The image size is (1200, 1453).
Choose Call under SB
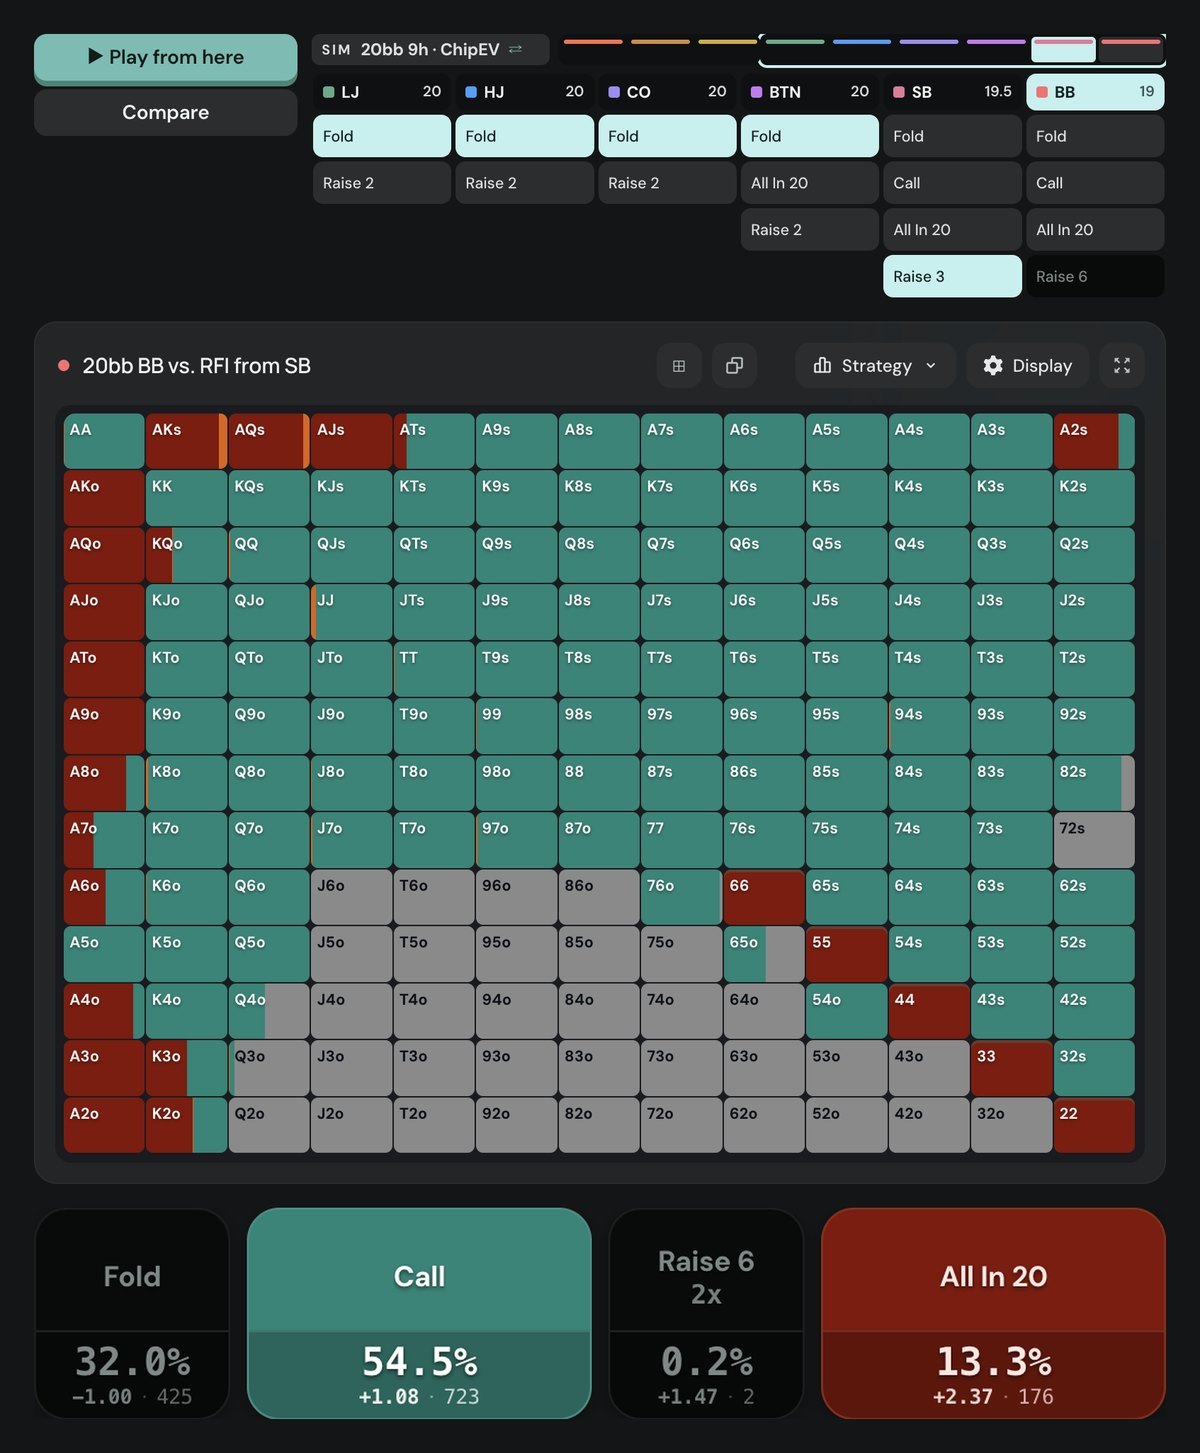(952, 183)
